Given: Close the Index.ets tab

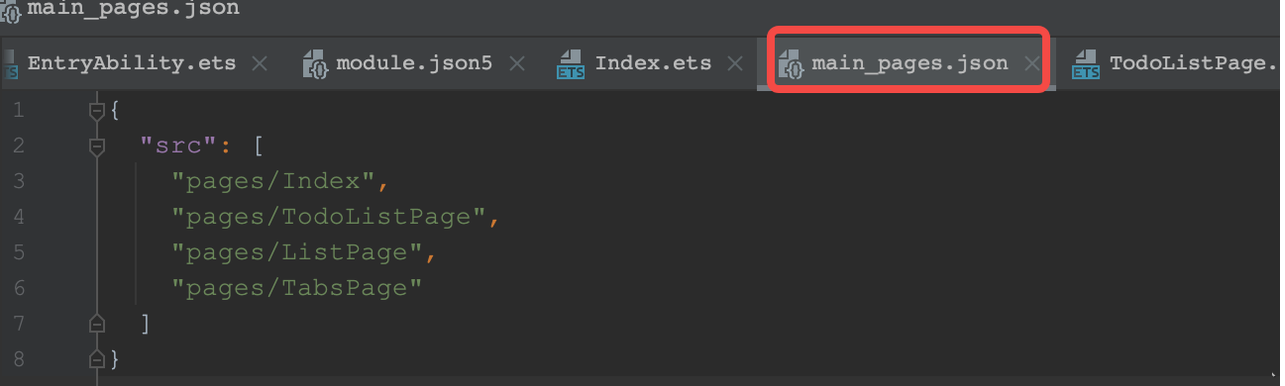Looking at the screenshot, I should click(735, 64).
